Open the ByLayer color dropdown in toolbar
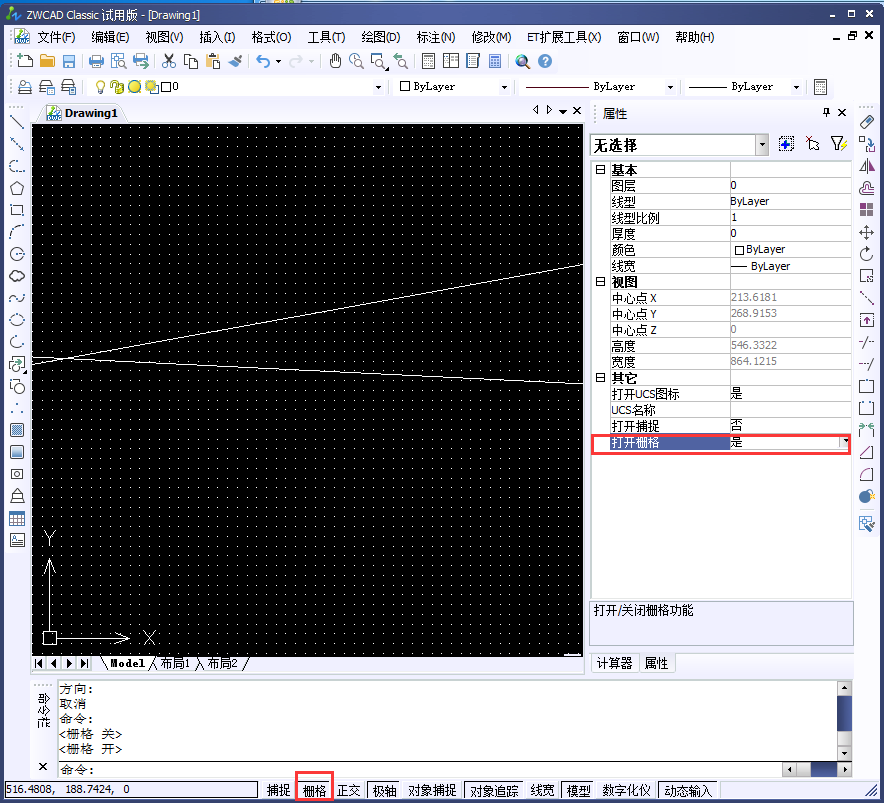The height and width of the screenshot is (803, 884). tap(454, 87)
